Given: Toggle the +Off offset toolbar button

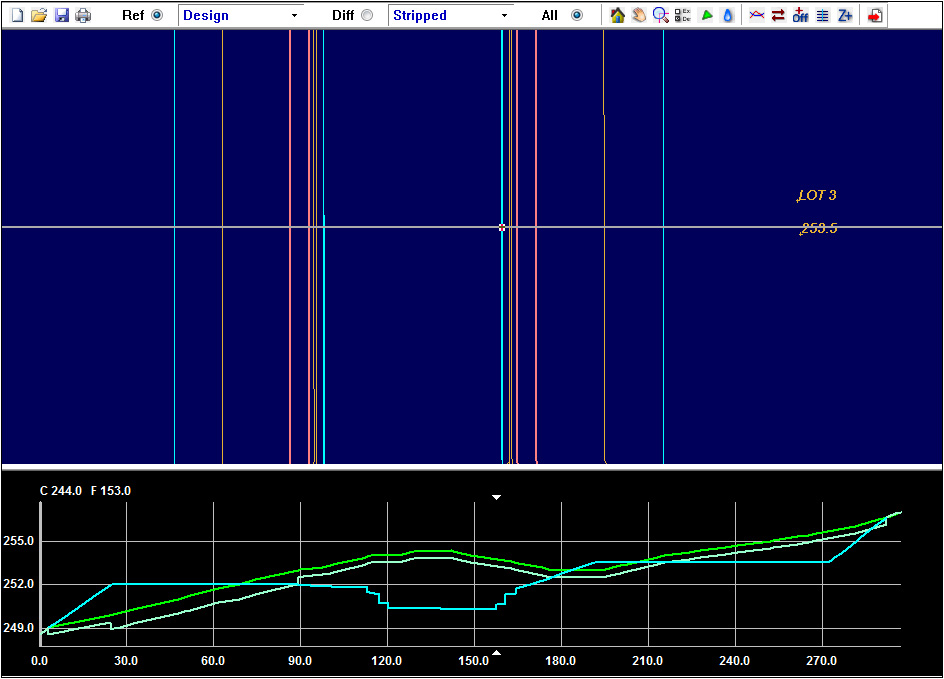Looking at the screenshot, I should point(800,15).
